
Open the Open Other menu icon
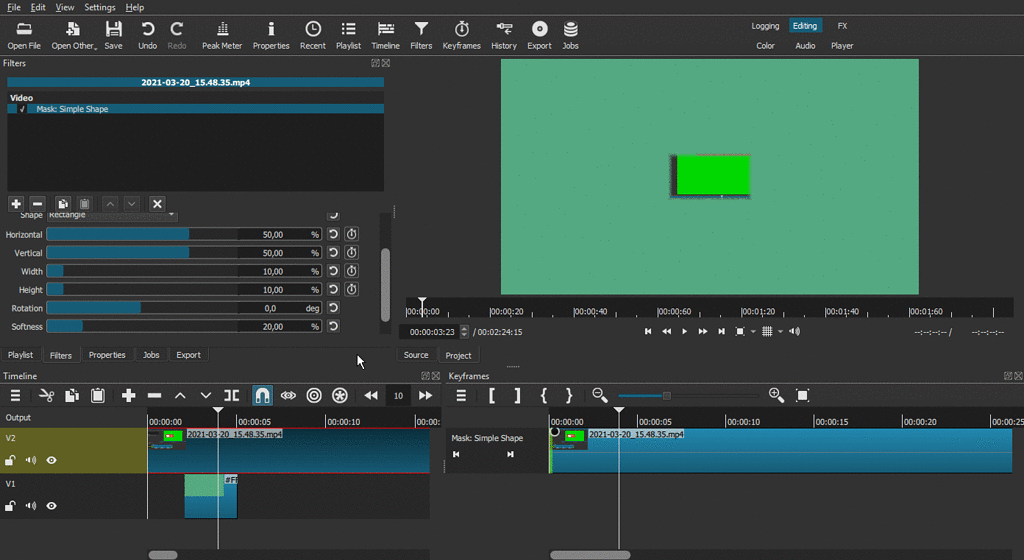[73, 35]
